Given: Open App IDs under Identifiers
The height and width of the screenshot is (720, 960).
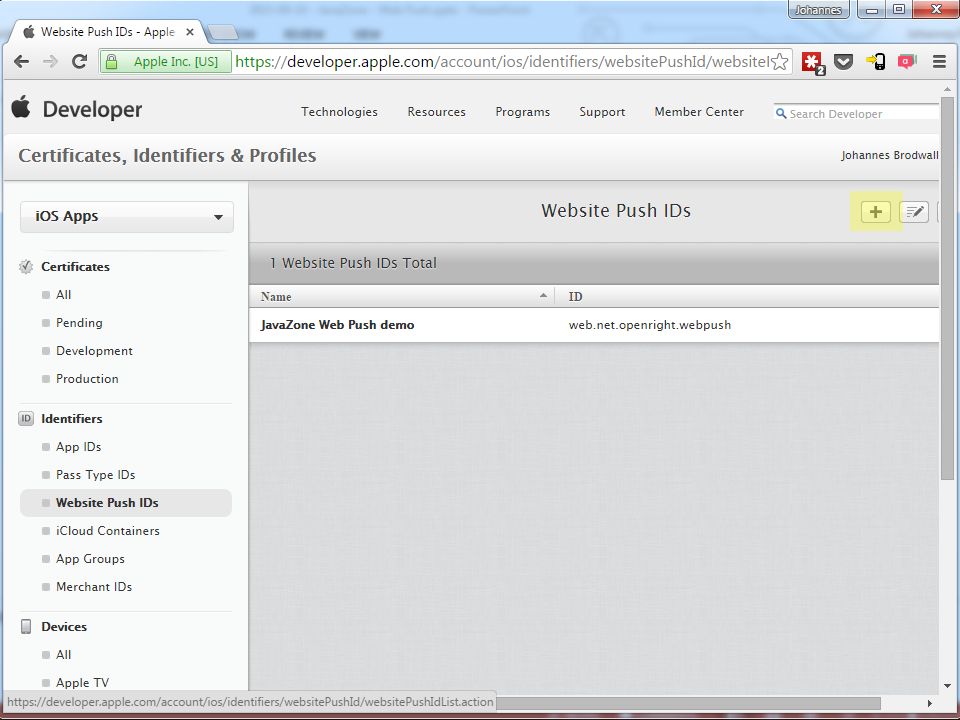Looking at the screenshot, I should [x=78, y=447].
